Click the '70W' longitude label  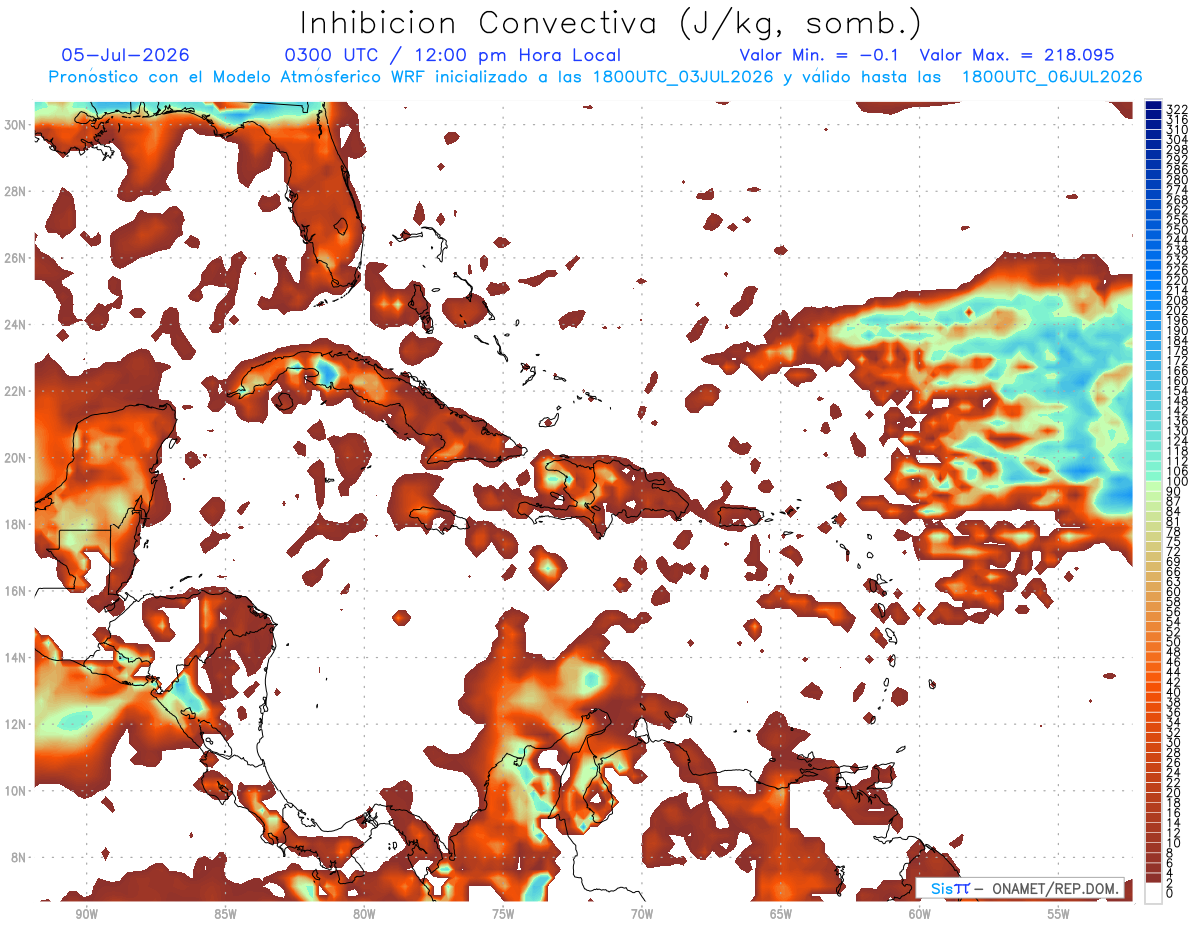[x=642, y=914]
